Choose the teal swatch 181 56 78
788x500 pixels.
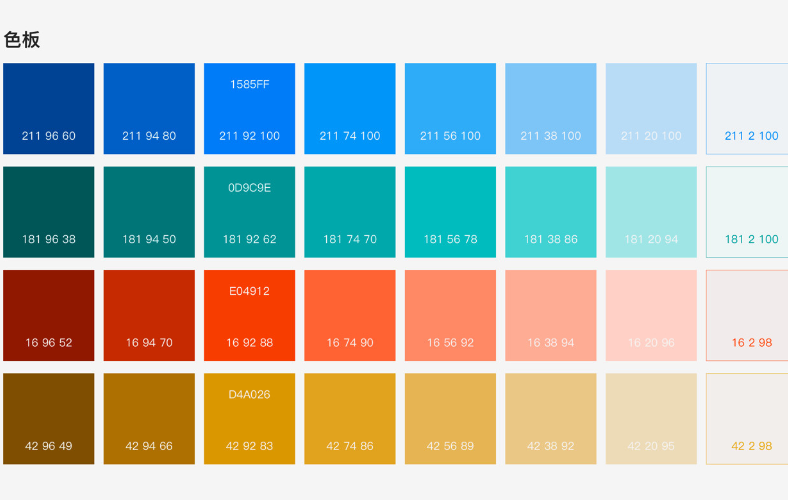(450, 212)
